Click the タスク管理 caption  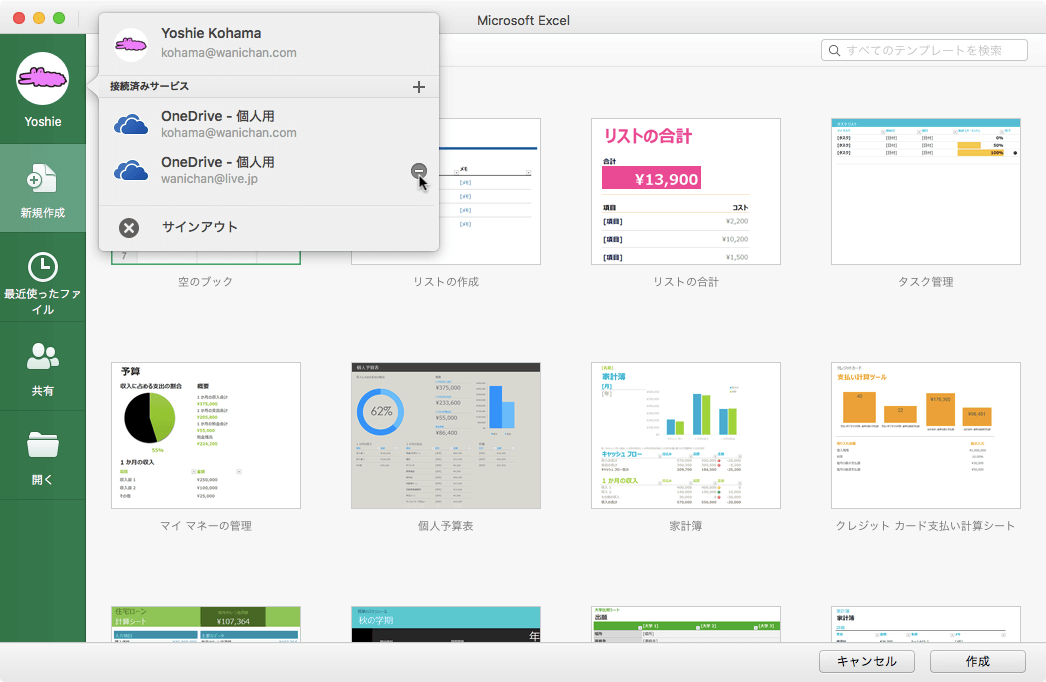click(926, 282)
